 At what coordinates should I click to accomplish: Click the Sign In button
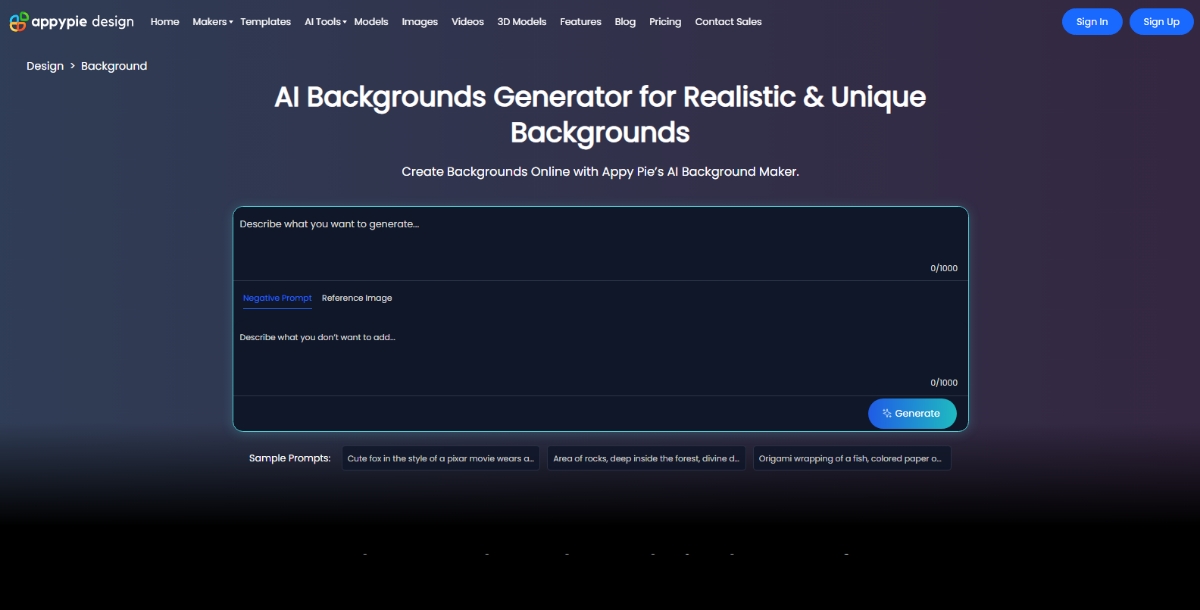tap(1092, 21)
